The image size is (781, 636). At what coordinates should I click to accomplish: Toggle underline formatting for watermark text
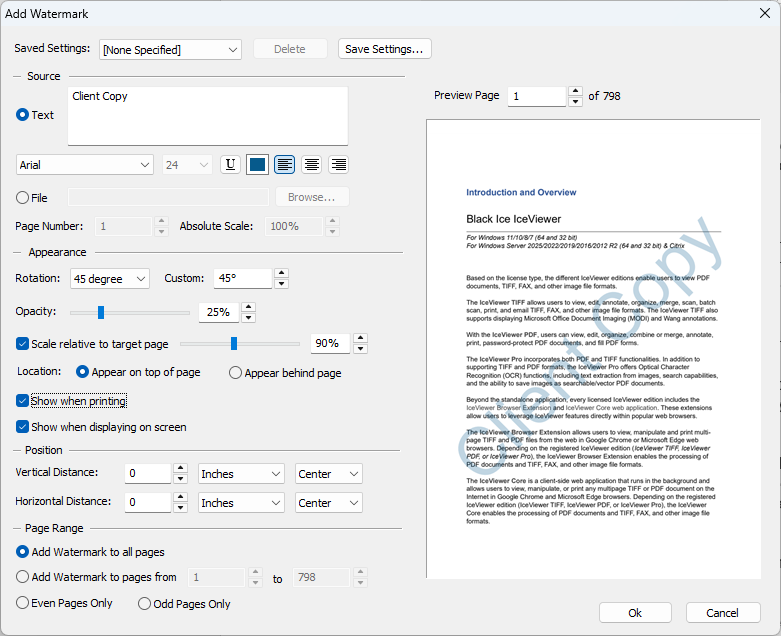(x=230, y=164)
